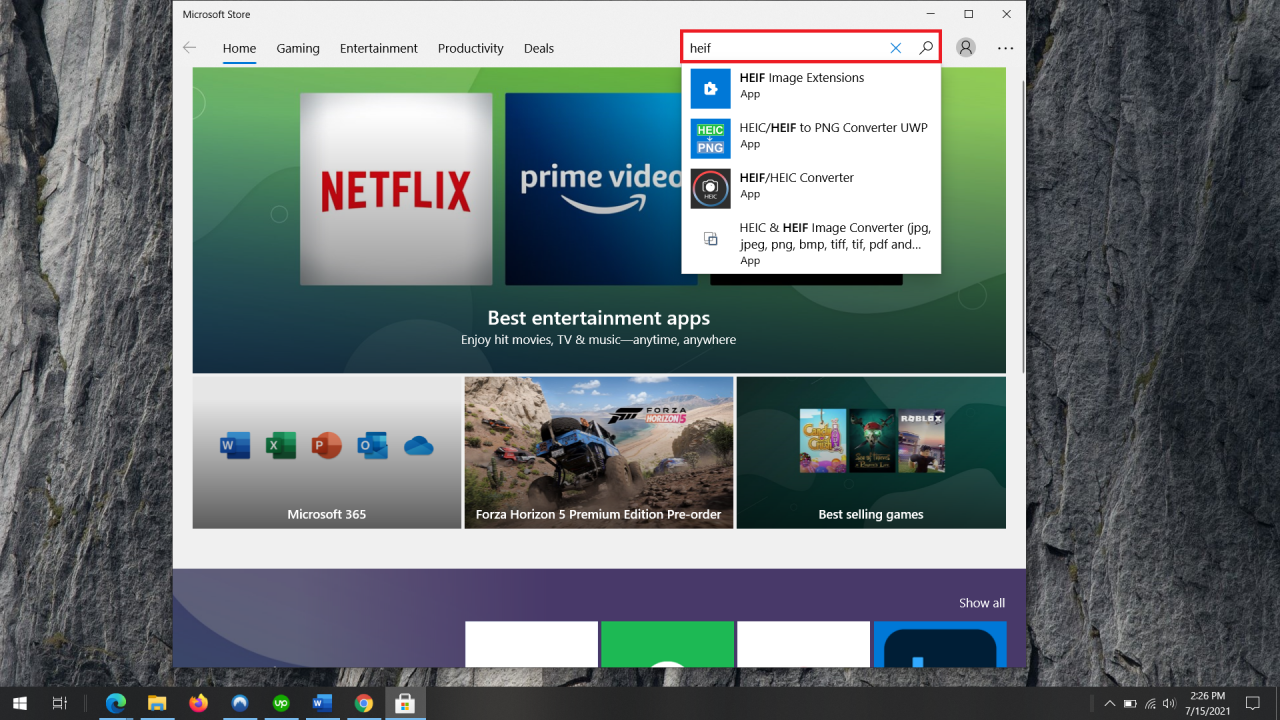
Task: Open the user account icon
Action: click(965, 47)
